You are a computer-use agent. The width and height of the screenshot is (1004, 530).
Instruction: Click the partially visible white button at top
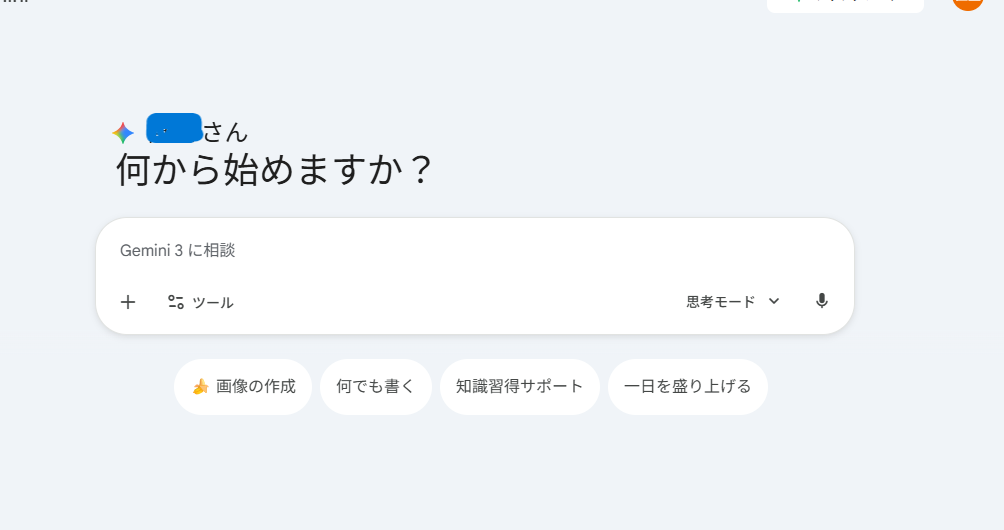pos(845,4)
